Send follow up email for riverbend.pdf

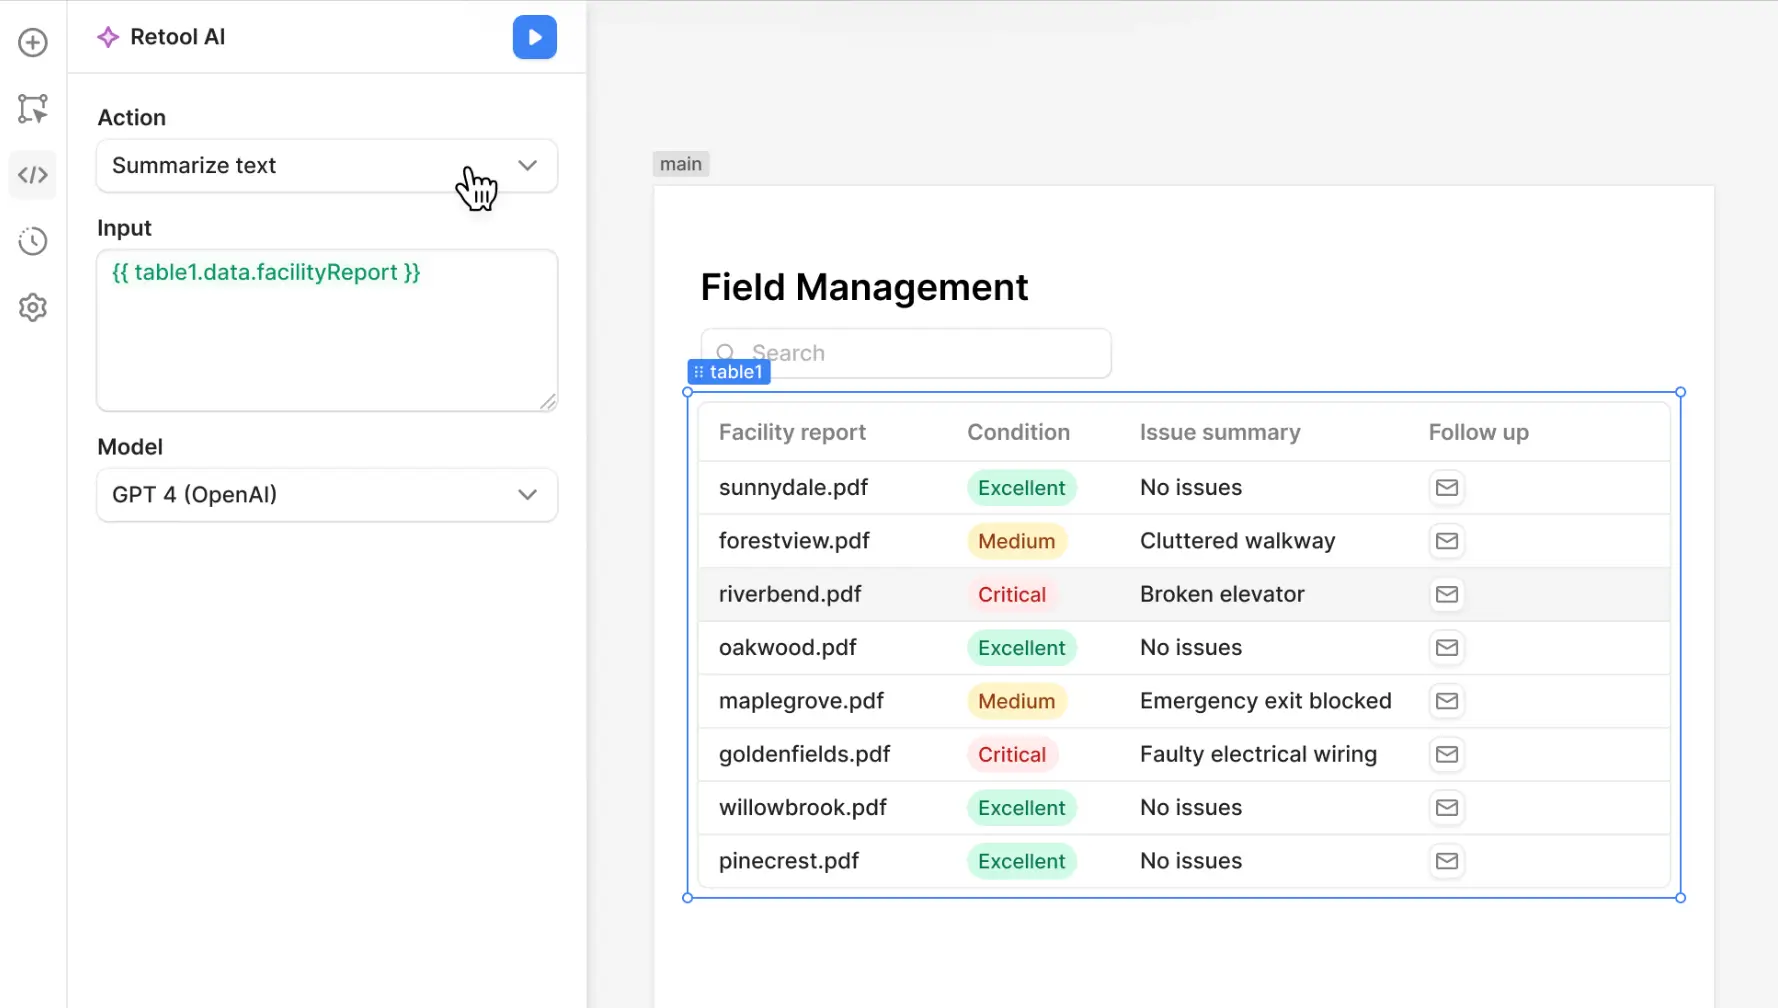1446,594
